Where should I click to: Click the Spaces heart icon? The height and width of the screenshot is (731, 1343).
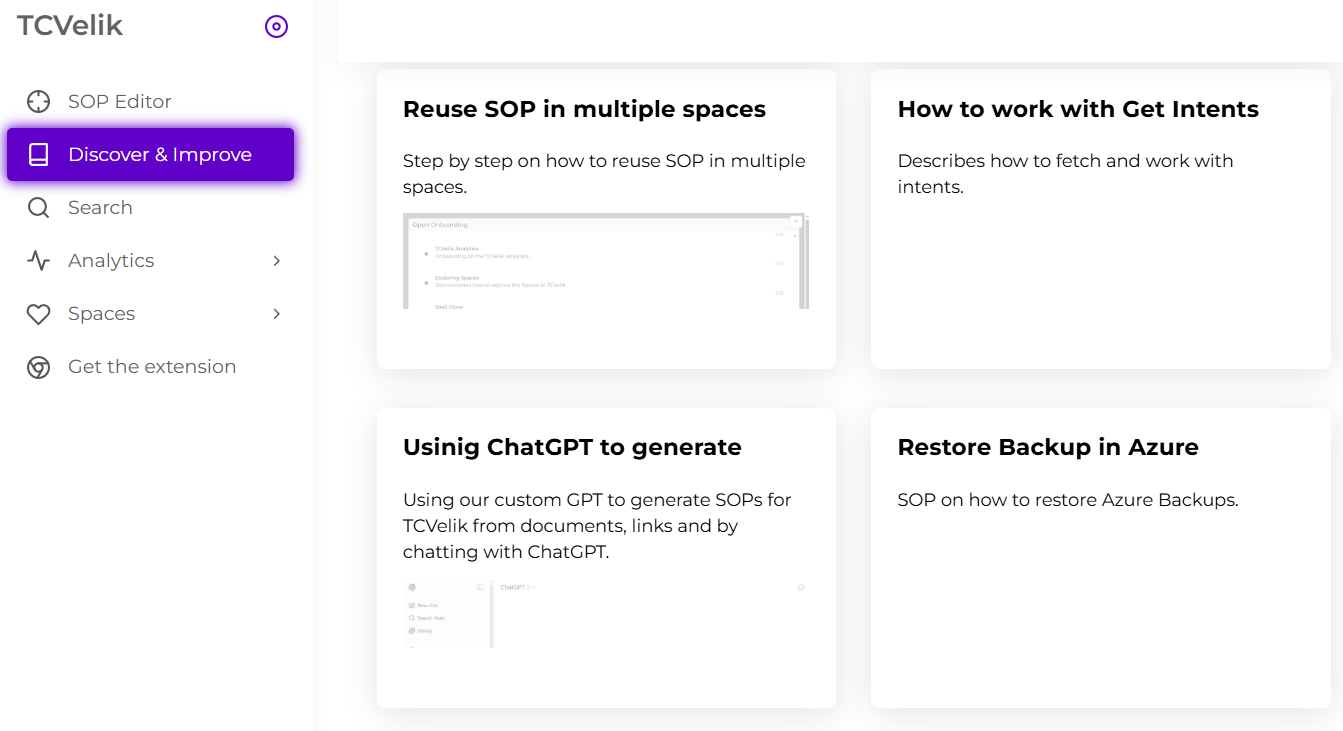tap(38, 314)
